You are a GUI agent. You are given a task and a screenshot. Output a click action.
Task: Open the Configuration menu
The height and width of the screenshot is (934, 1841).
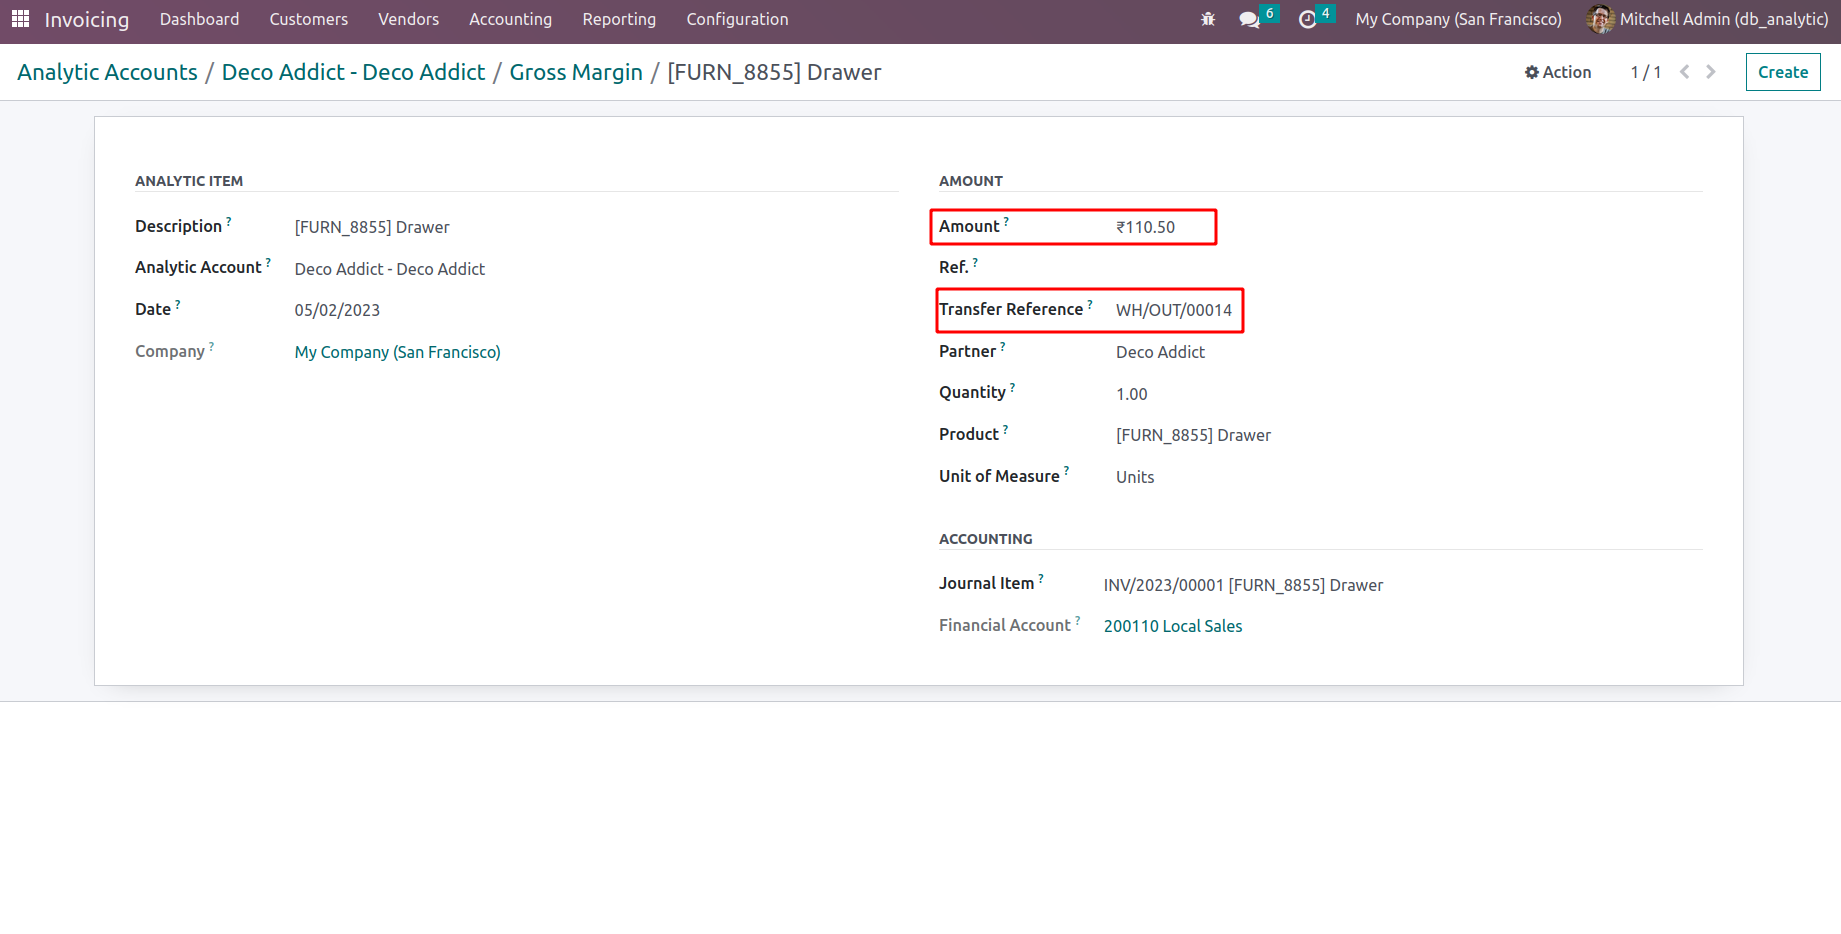coord(737,19)
